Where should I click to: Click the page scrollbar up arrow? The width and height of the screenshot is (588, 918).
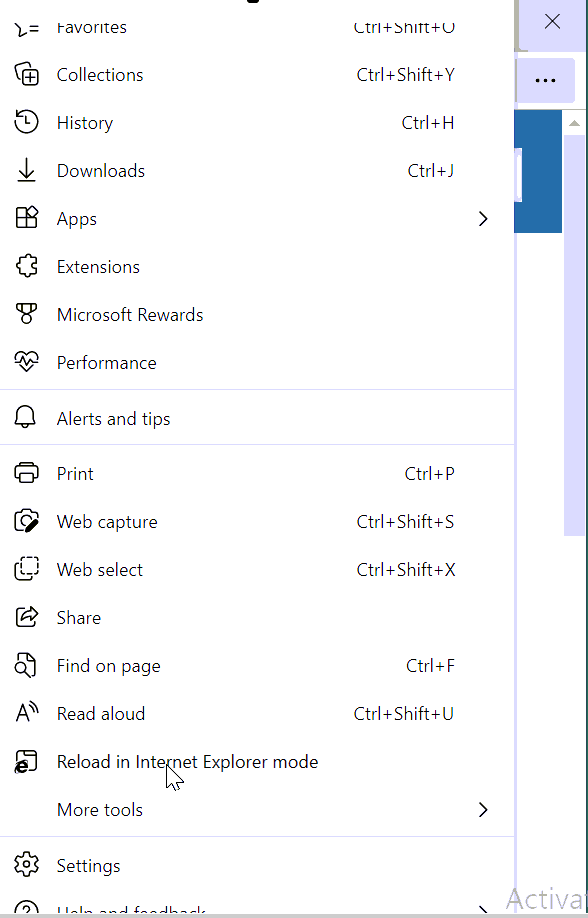(x=575, y=124)
